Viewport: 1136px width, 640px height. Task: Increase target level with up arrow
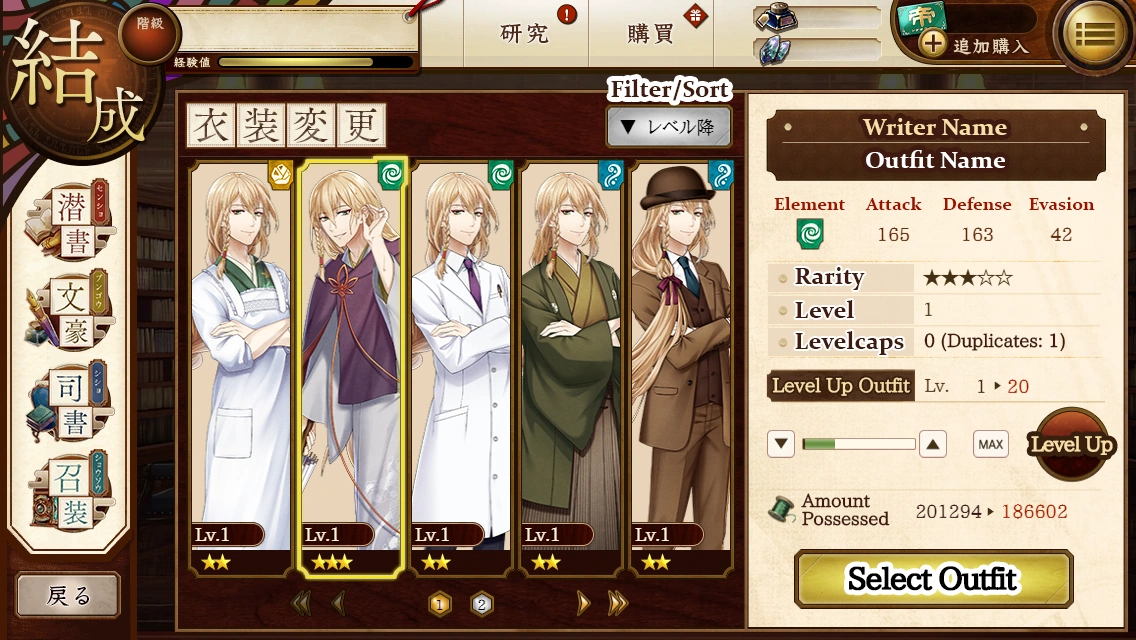tap(932, 444)
